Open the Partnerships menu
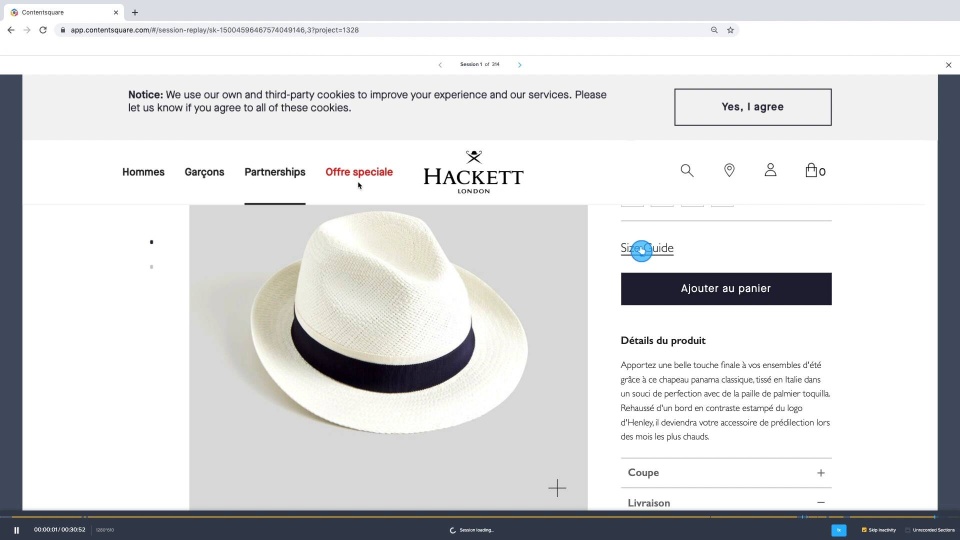Viewport: 960px width, 540px height. [275, 172]
